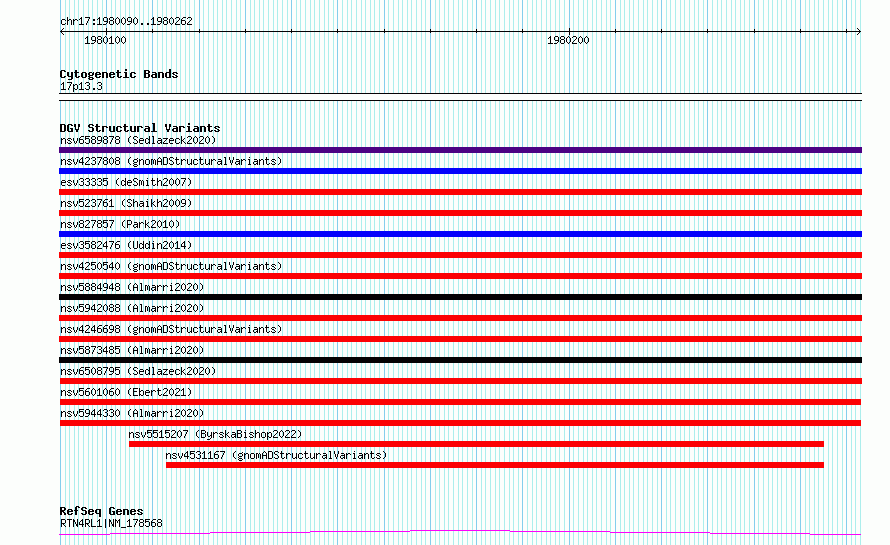Click the red nsv5944330 variant bar
Image resolution: width=890 pixels, height=545 pixels.
click(460, 423)
